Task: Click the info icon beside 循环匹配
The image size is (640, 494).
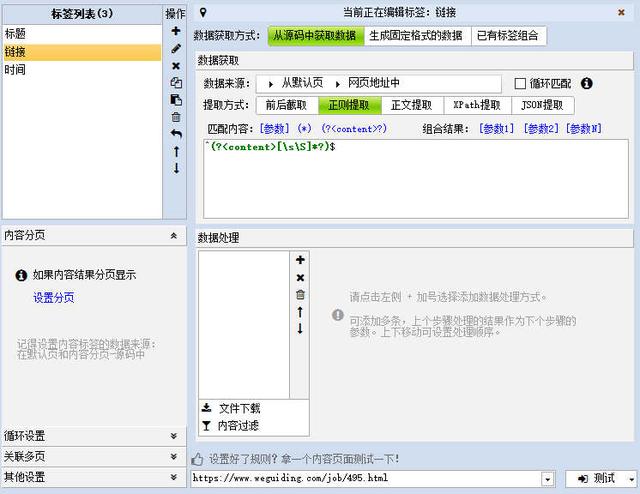Action: [587, 83]
